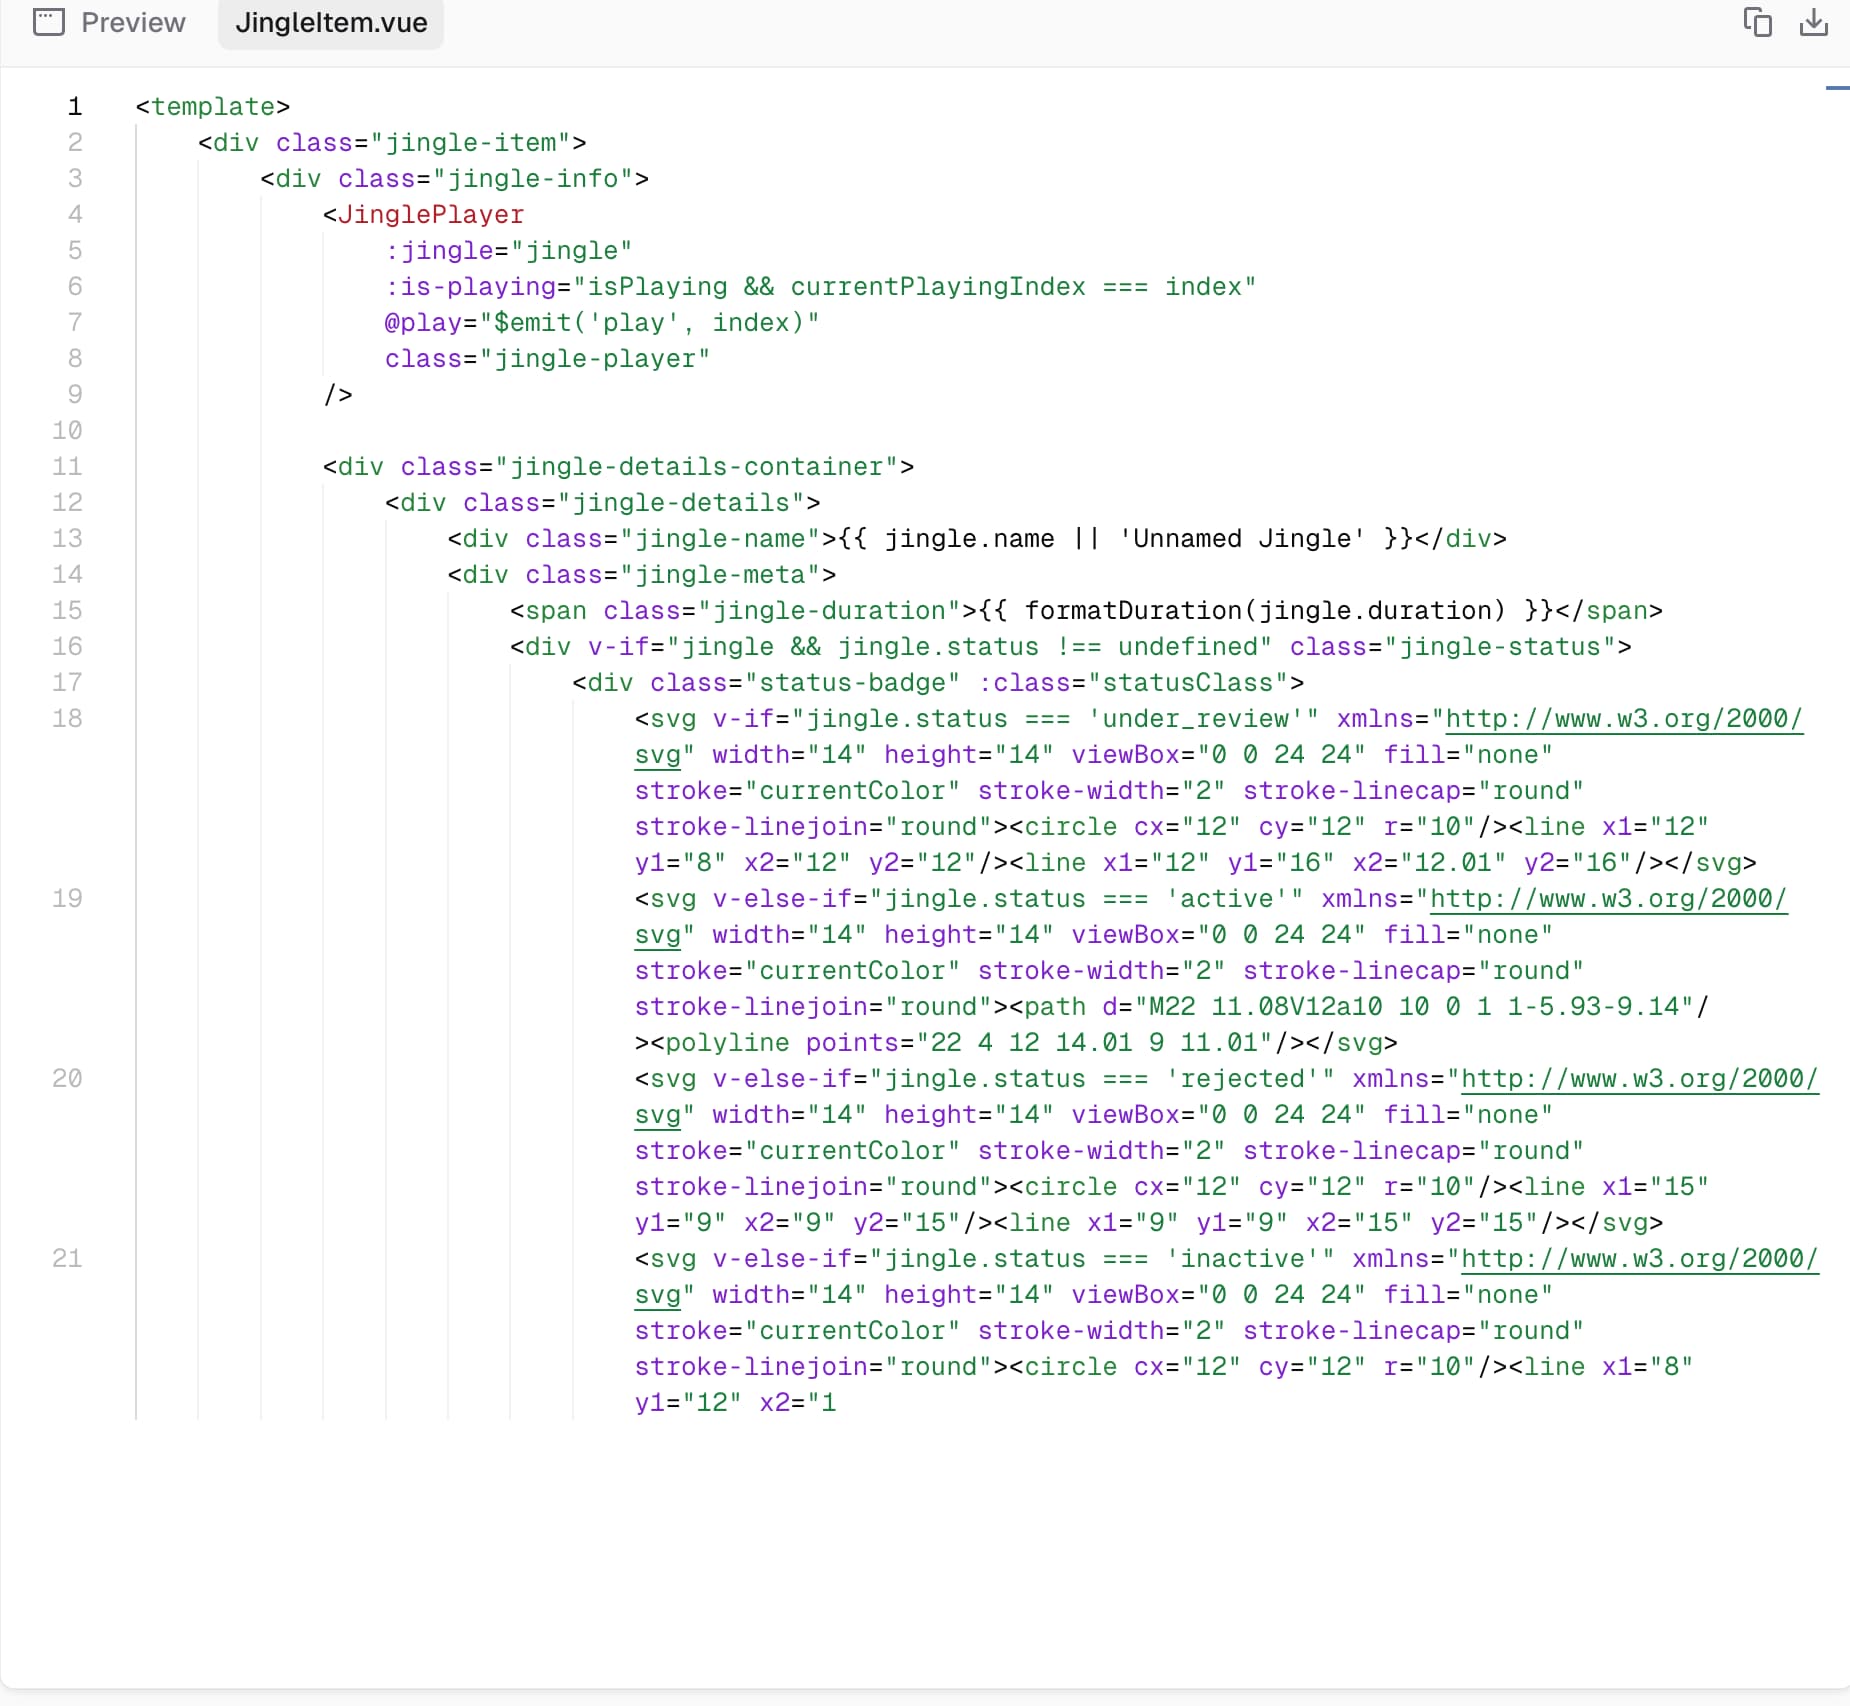This screenshot has width=1850, height=1706.
Task: Open the w3.org link on line 20
Action: 1639,1079
